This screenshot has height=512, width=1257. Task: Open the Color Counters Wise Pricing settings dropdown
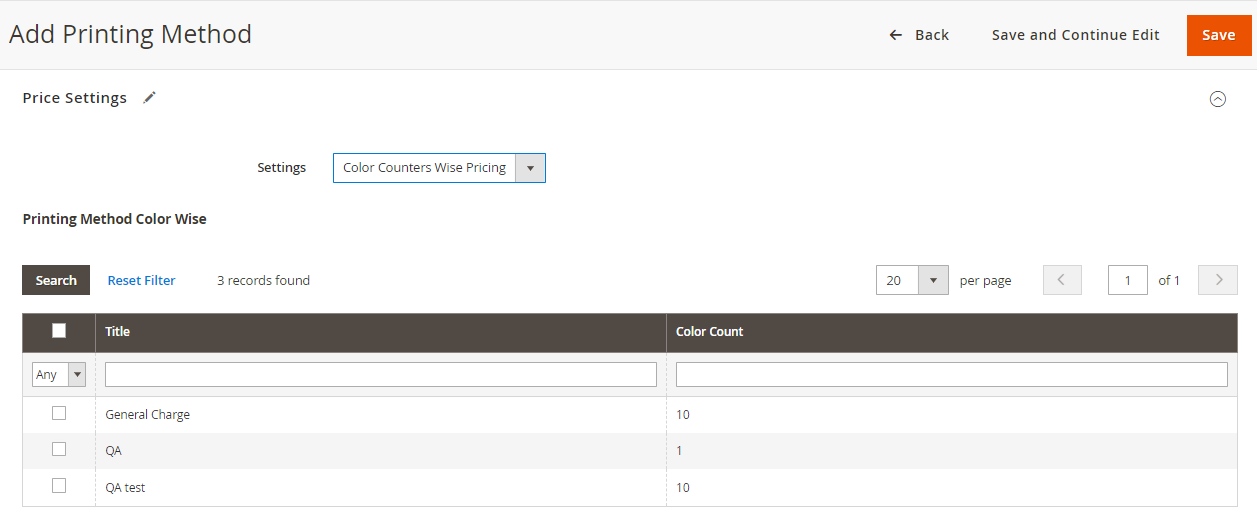coord(439,168)
